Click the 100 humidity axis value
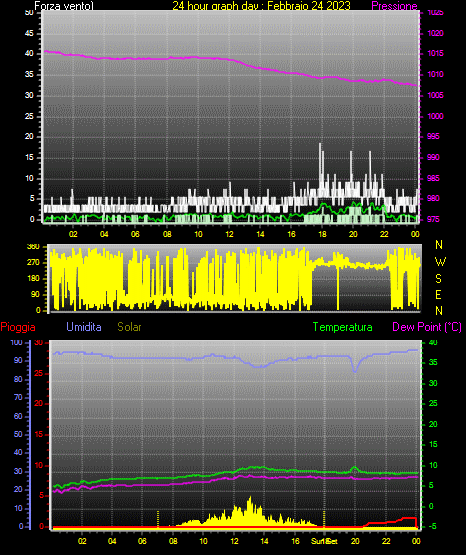The image size is (466, 555). (x=16, y=342)
